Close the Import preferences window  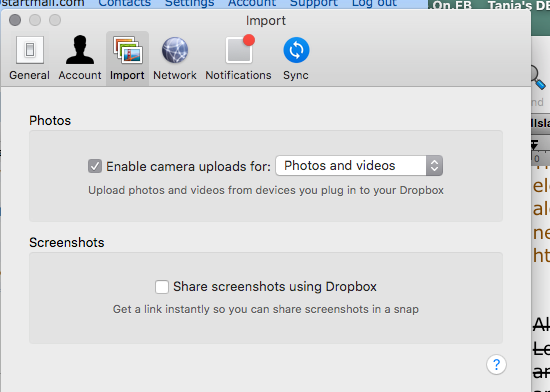coord(15,20)
